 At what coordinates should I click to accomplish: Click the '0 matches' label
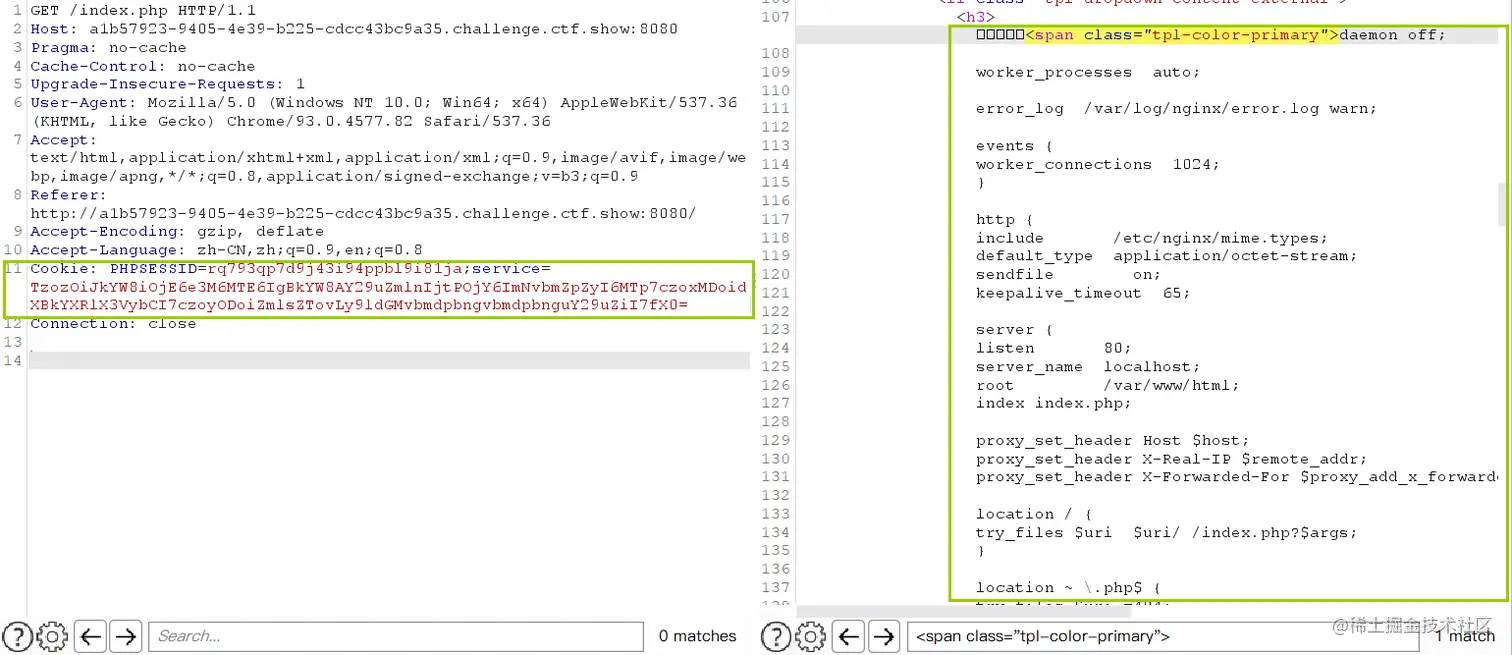coord(697,636)
